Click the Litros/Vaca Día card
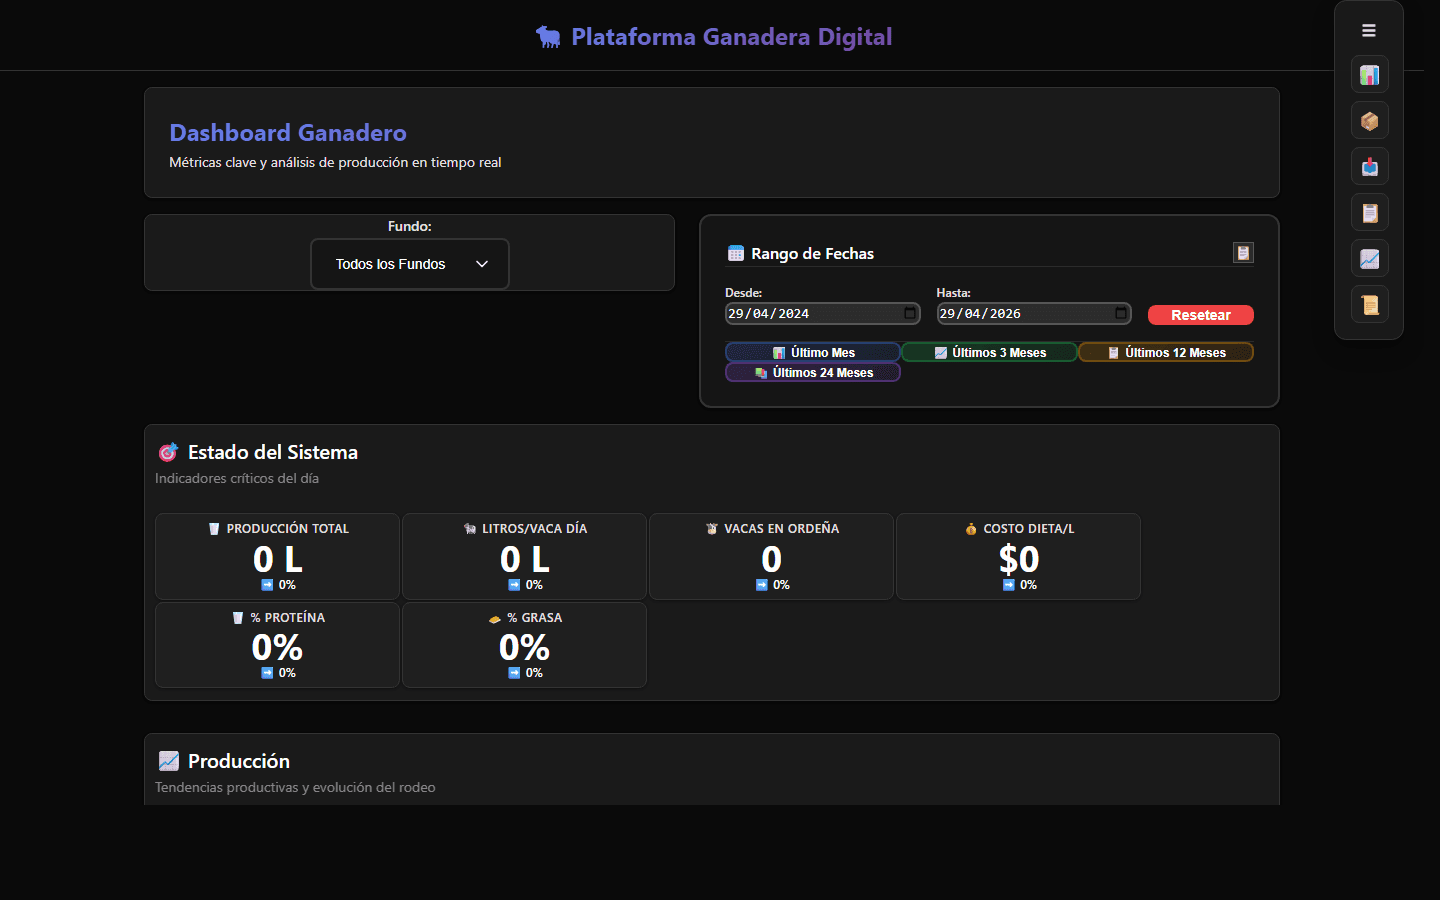Screen dimensions: 1440x900 (524, 557)
